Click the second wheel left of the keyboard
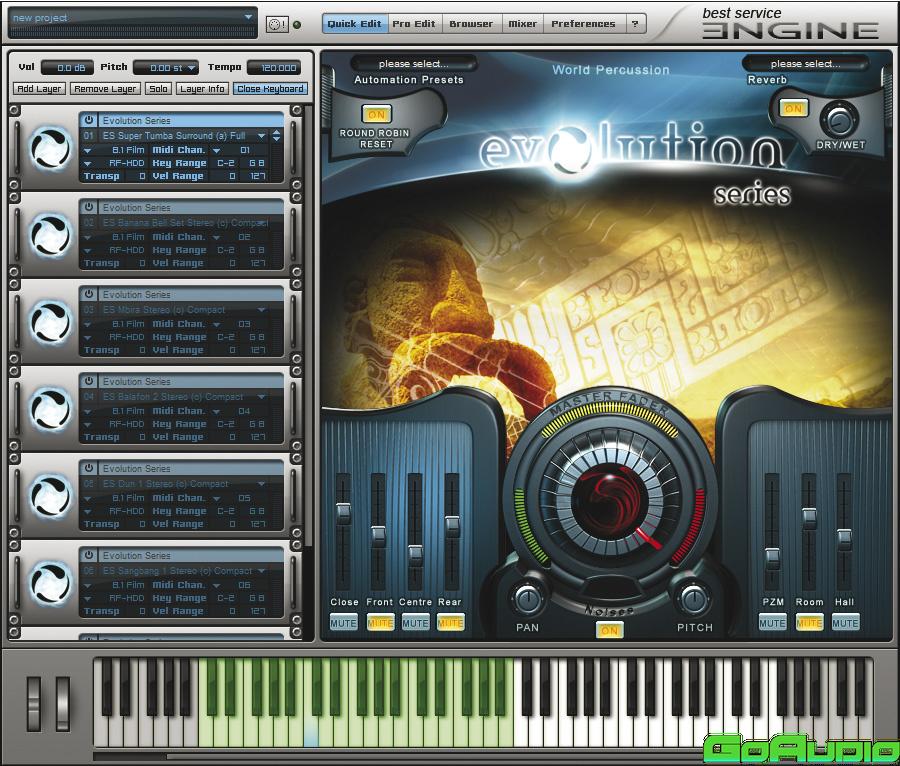The width and height of the screenshot is (900, 766). click(63, 703)
